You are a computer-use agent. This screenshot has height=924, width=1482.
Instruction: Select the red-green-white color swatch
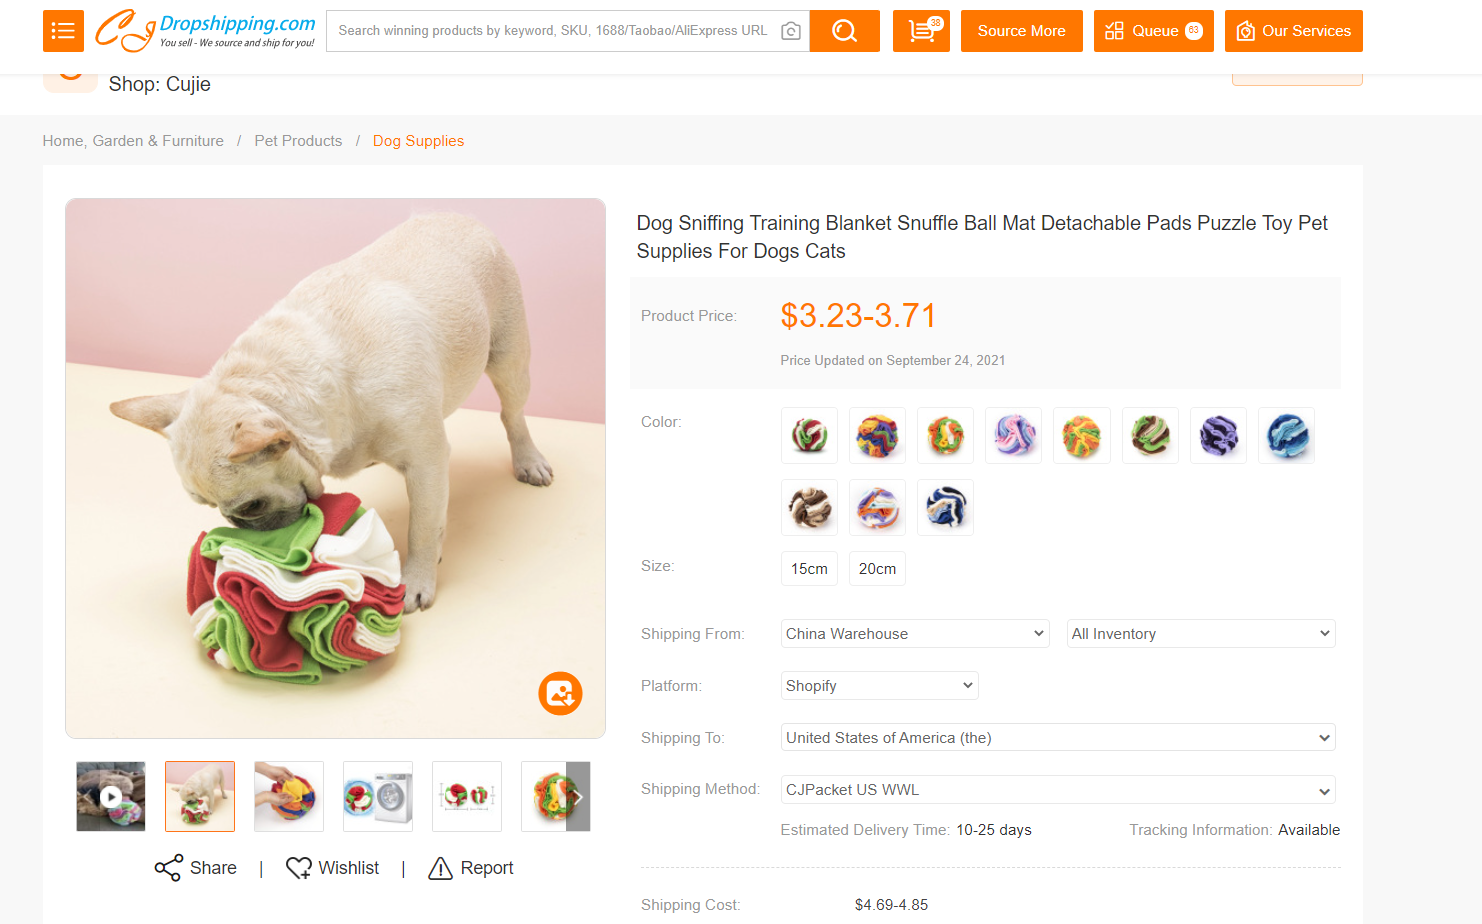click(809, 436)
